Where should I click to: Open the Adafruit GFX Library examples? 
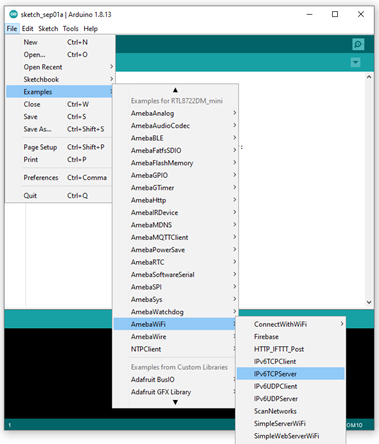175,392
